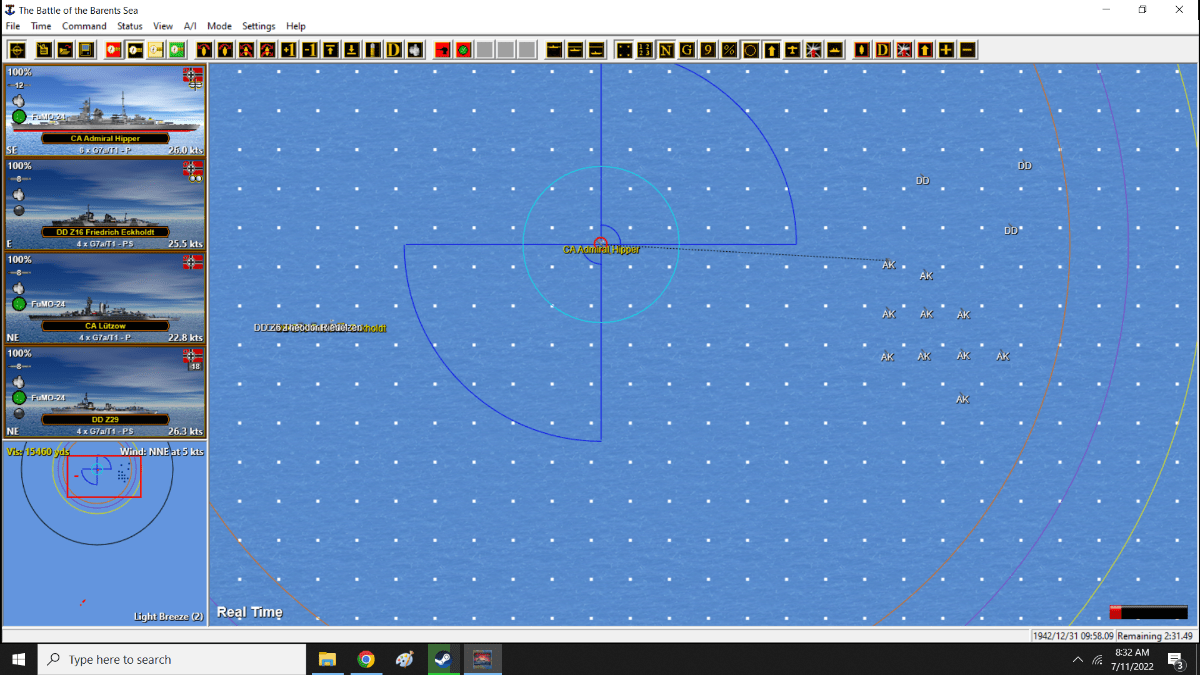Click the up-arrow-under-bar toolbar icon
The width and height of the screenshot is (1200, 675).
click(x=330, y=50)
